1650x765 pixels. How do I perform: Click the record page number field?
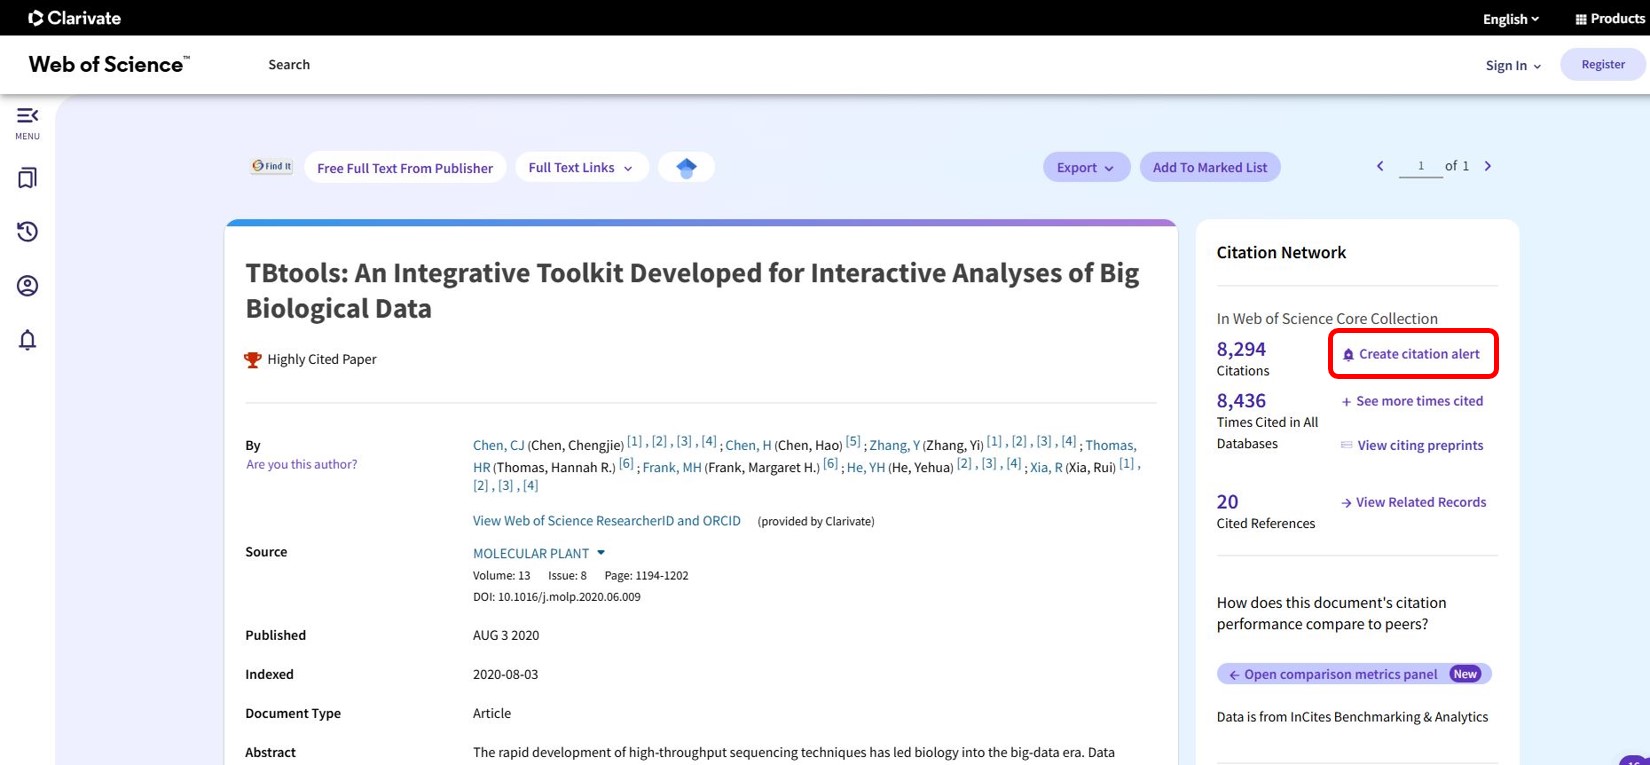coord(1420,166)
